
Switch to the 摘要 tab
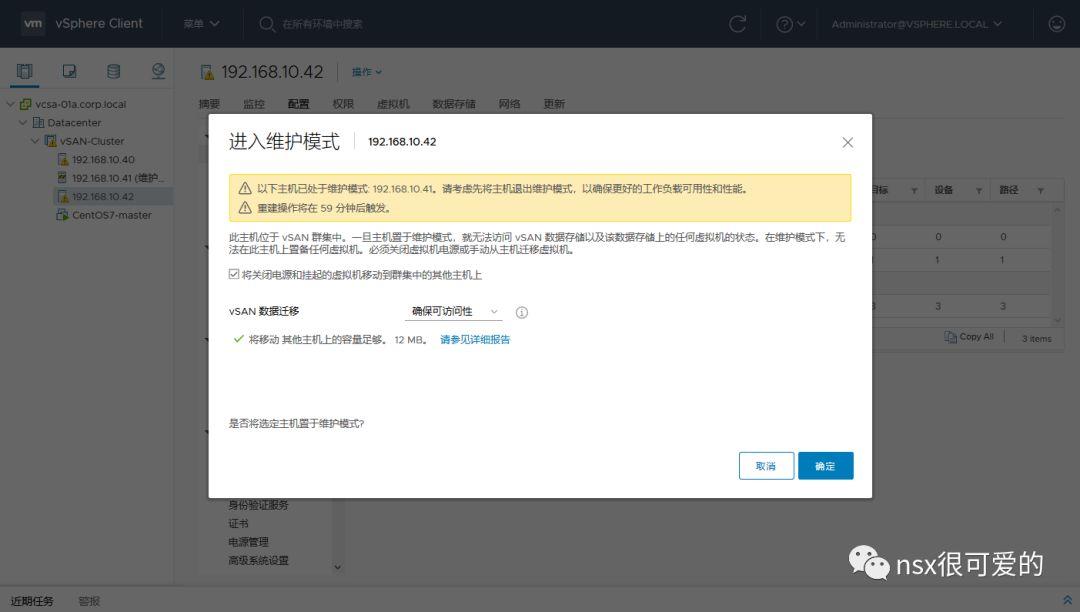click(209, 104)
